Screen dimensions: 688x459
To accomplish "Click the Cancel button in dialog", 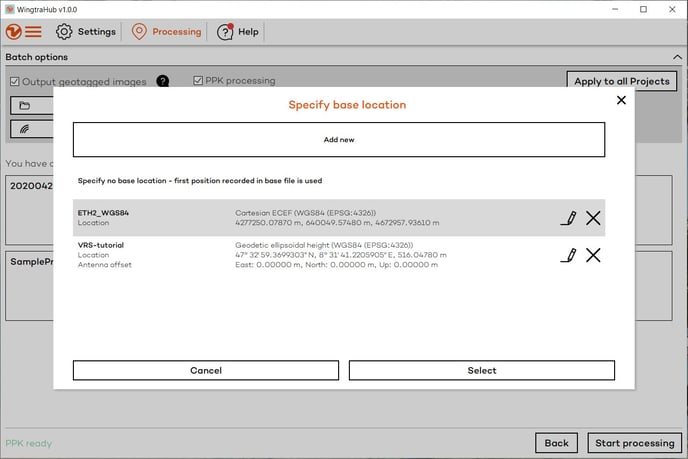I will pyautogui.click(x=205, y=370).
